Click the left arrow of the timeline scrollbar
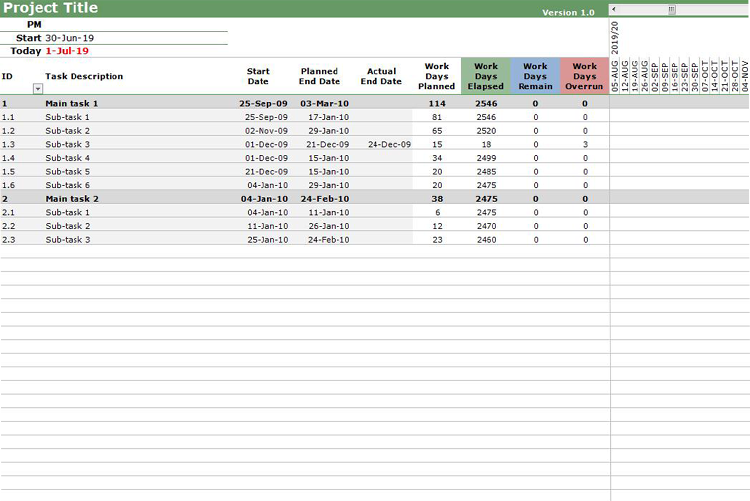Screen dimensions: 750x501 (x=614, y=10)
